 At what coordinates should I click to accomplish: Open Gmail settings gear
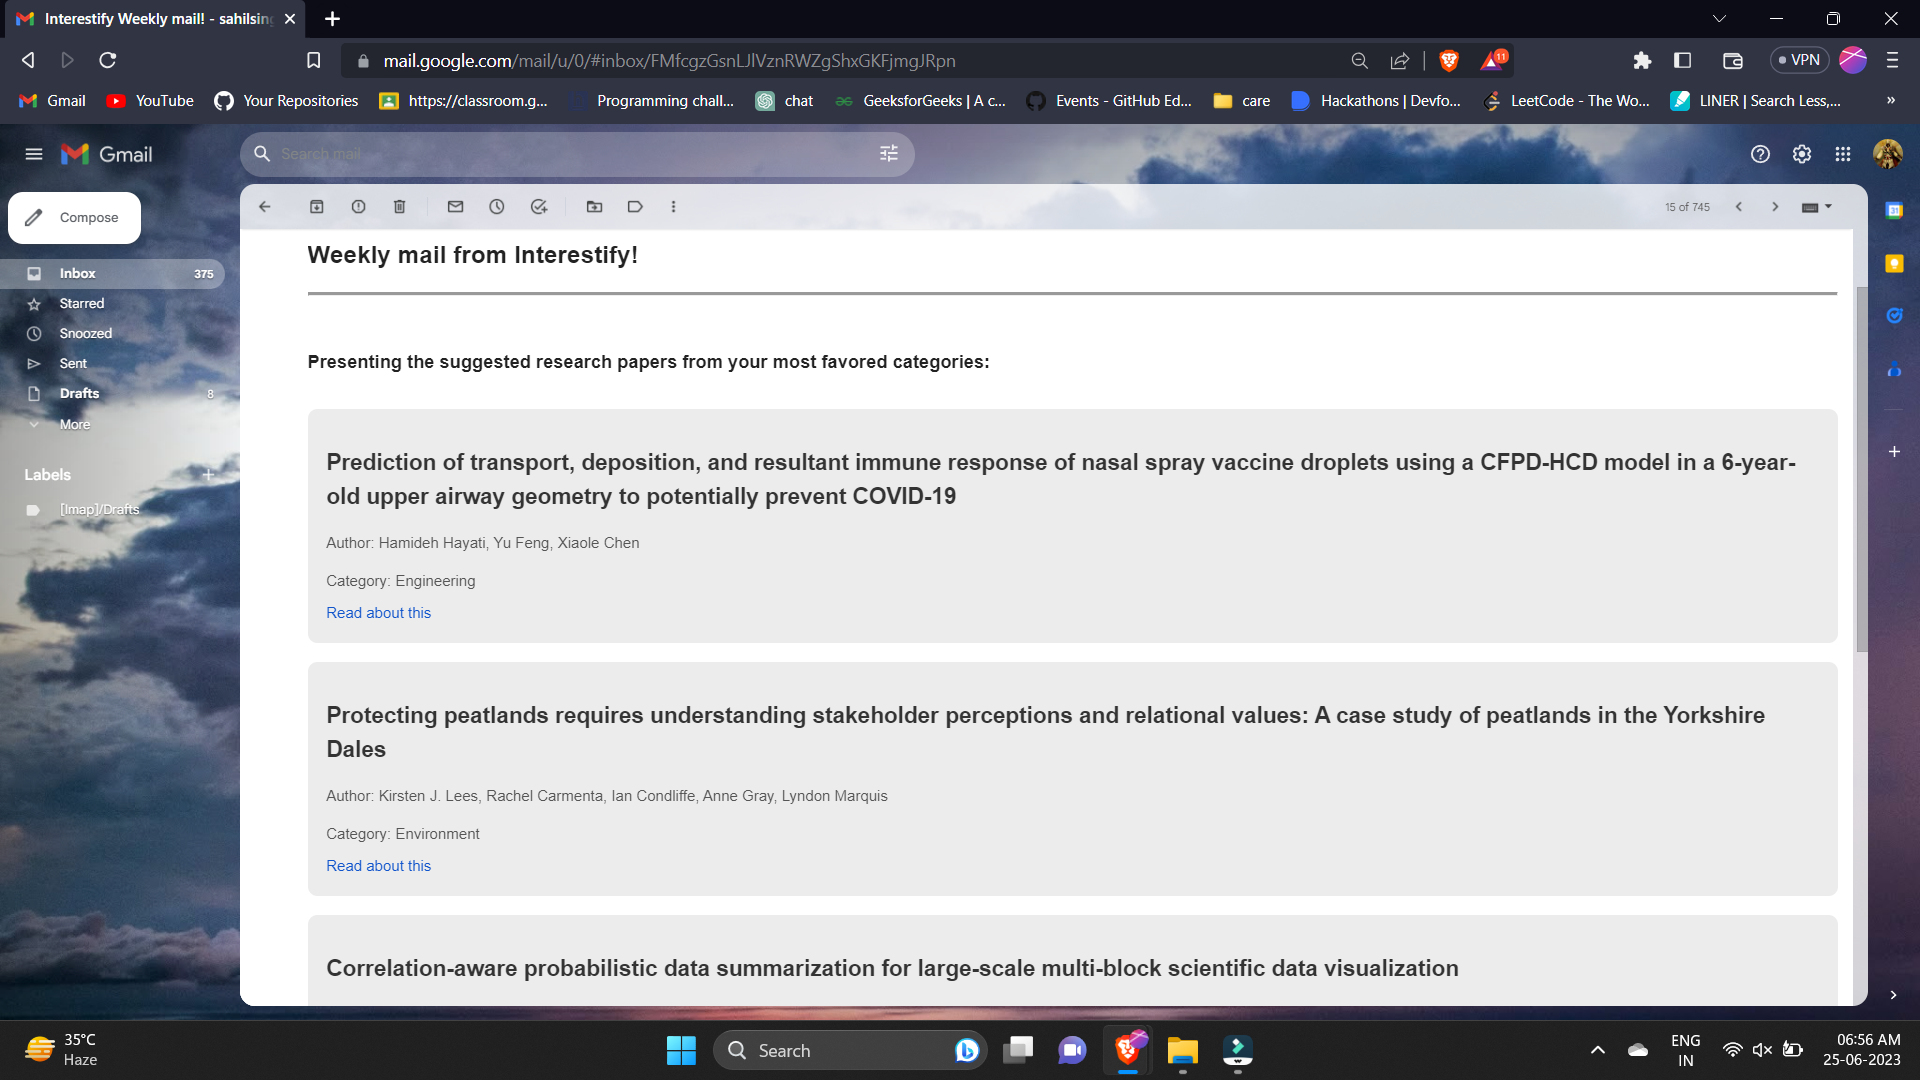click(1801, 154)
